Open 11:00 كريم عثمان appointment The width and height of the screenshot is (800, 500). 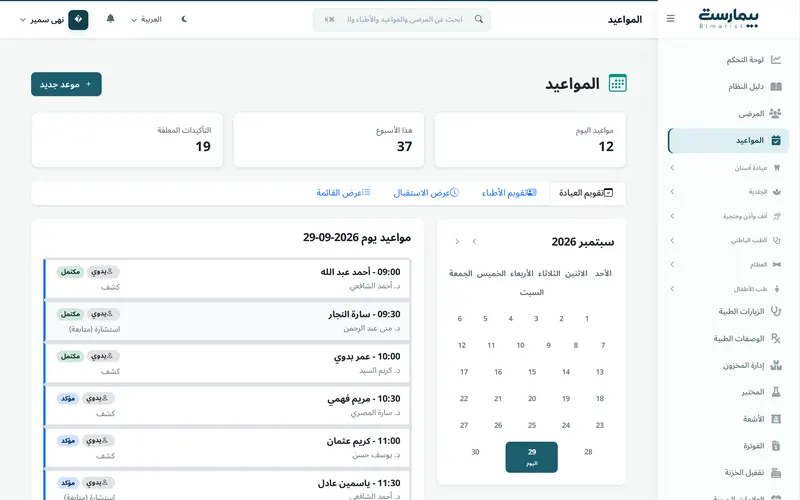(228, 448)
